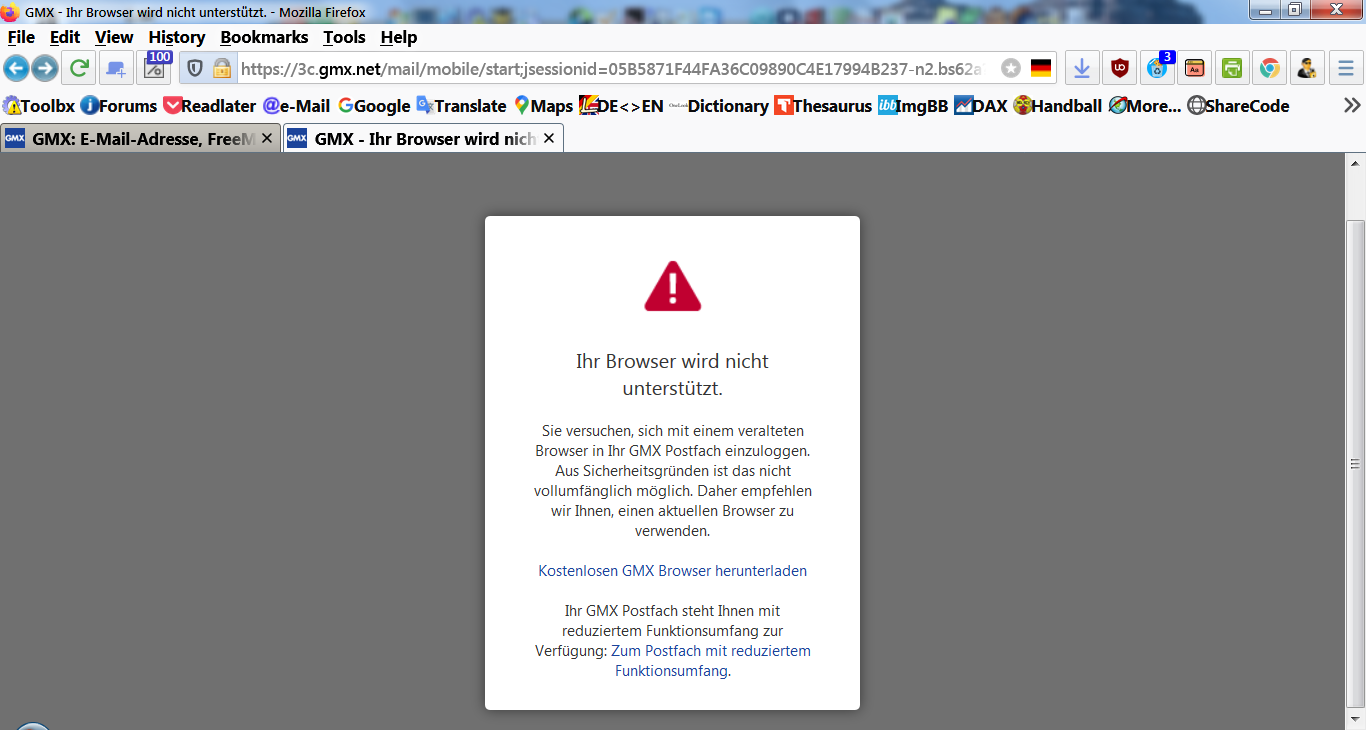Click the German flag icon in address bar
The width and height of the screenshot is (1366, 730).
tap(1041, 68)
